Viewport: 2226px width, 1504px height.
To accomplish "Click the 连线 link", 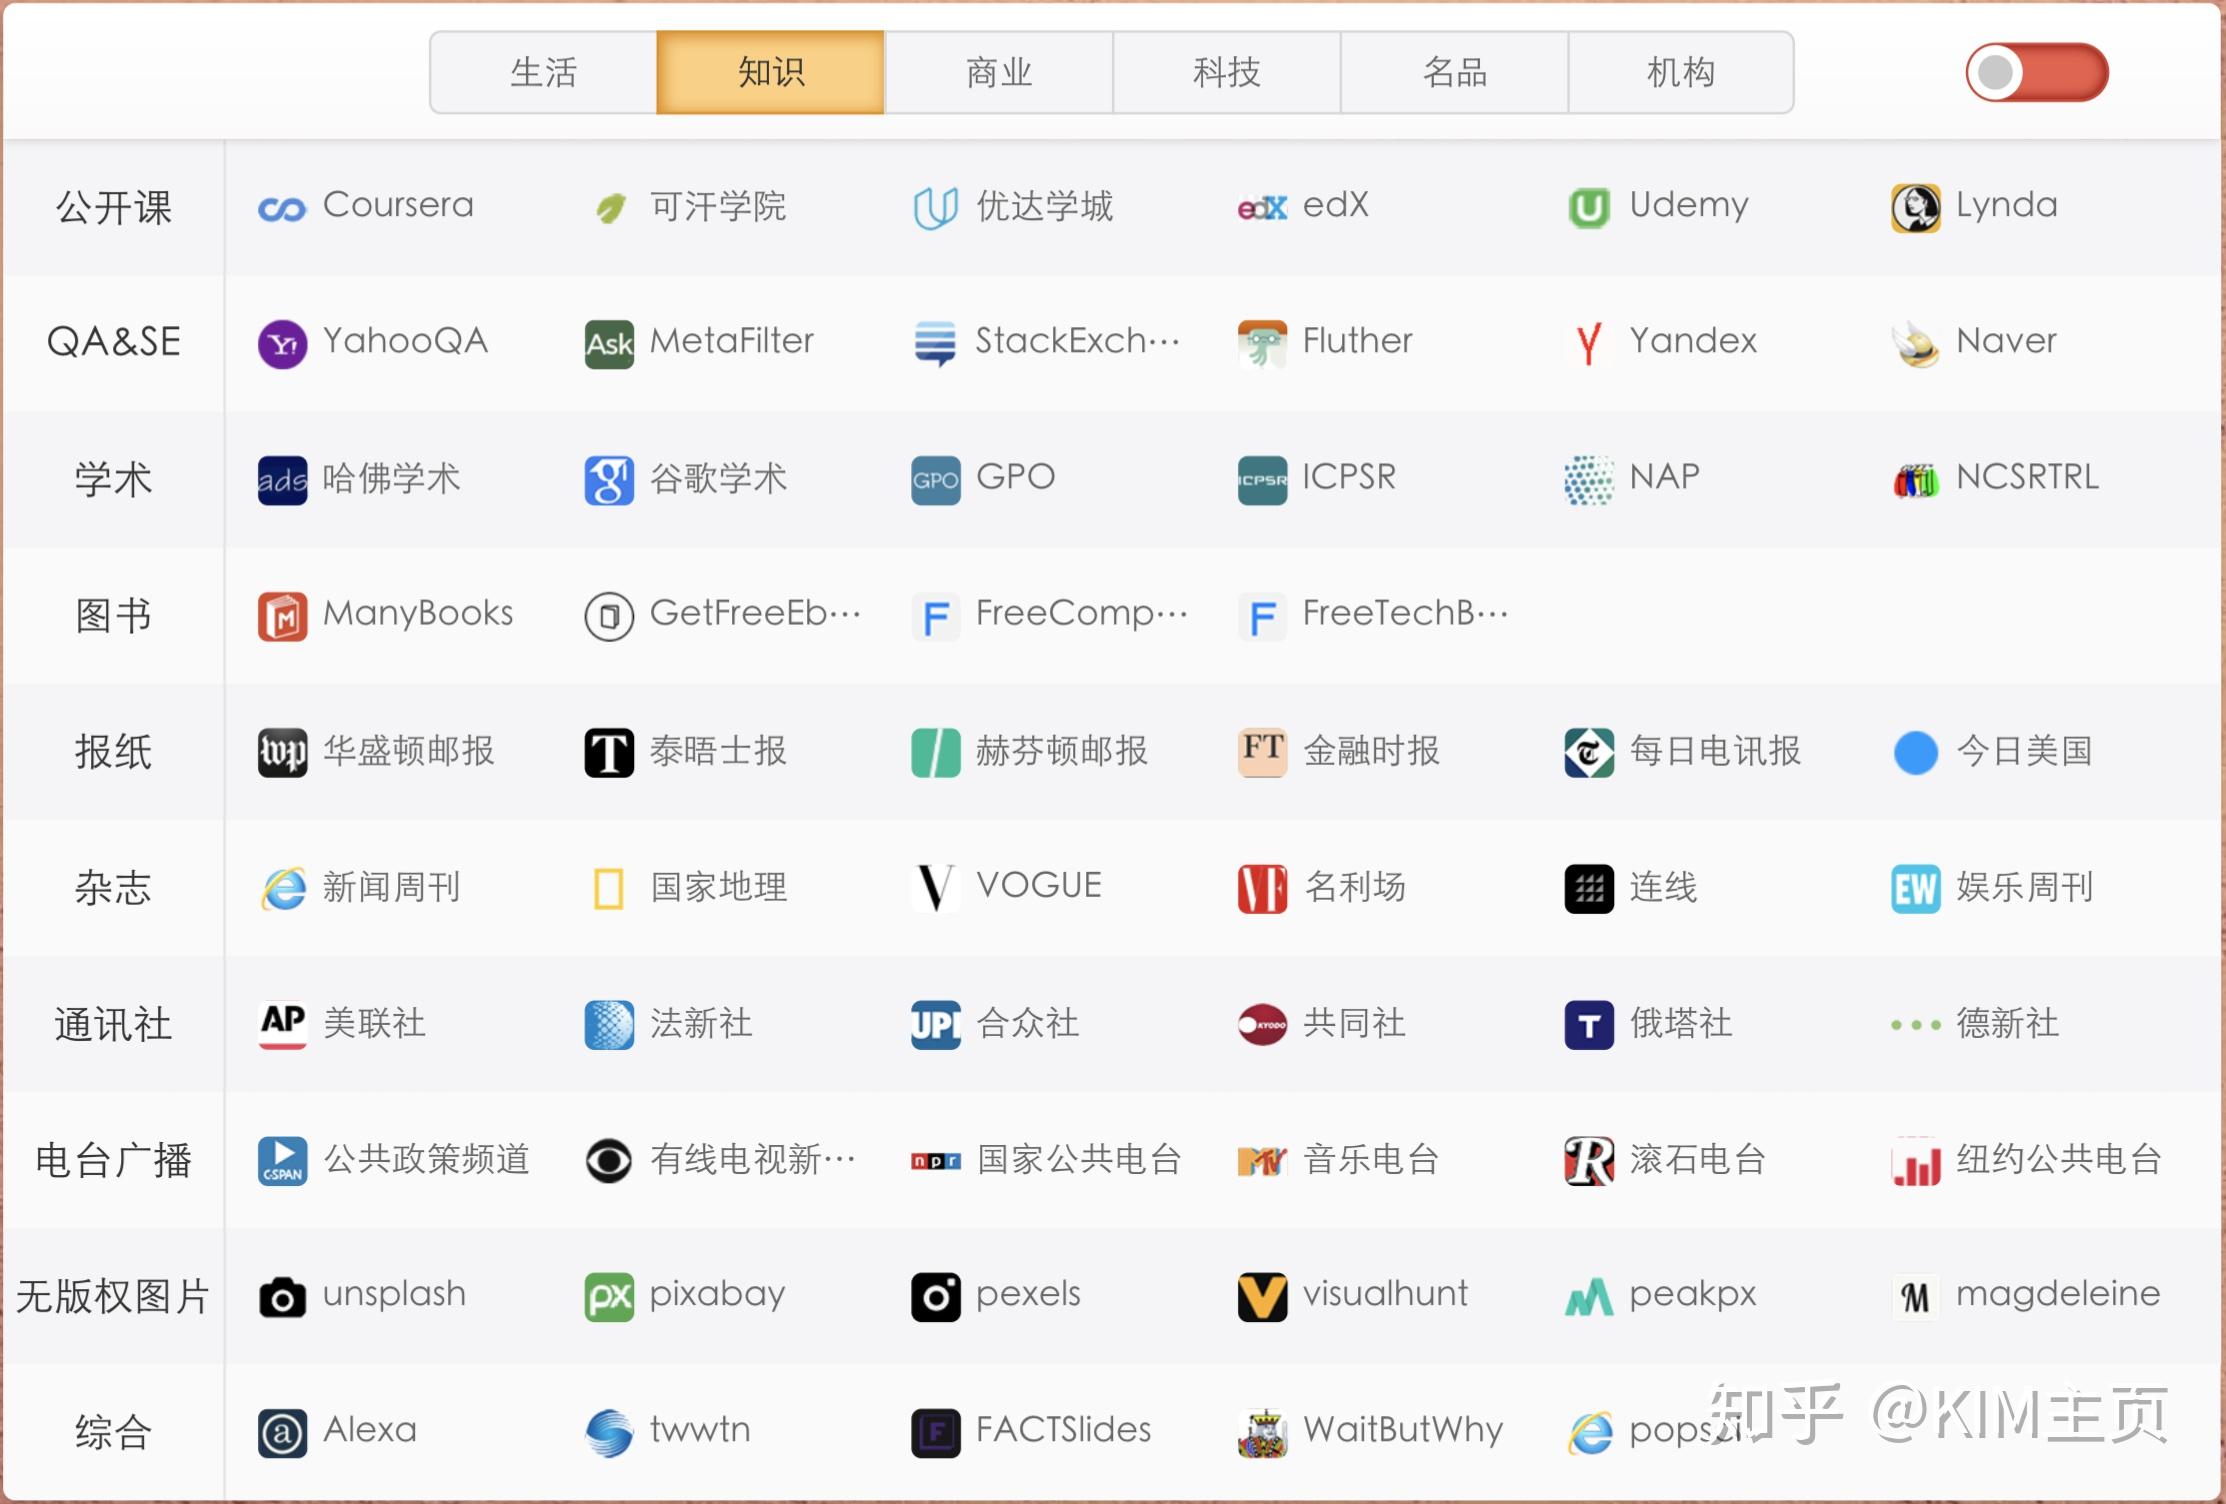I will coord(1631,888).
